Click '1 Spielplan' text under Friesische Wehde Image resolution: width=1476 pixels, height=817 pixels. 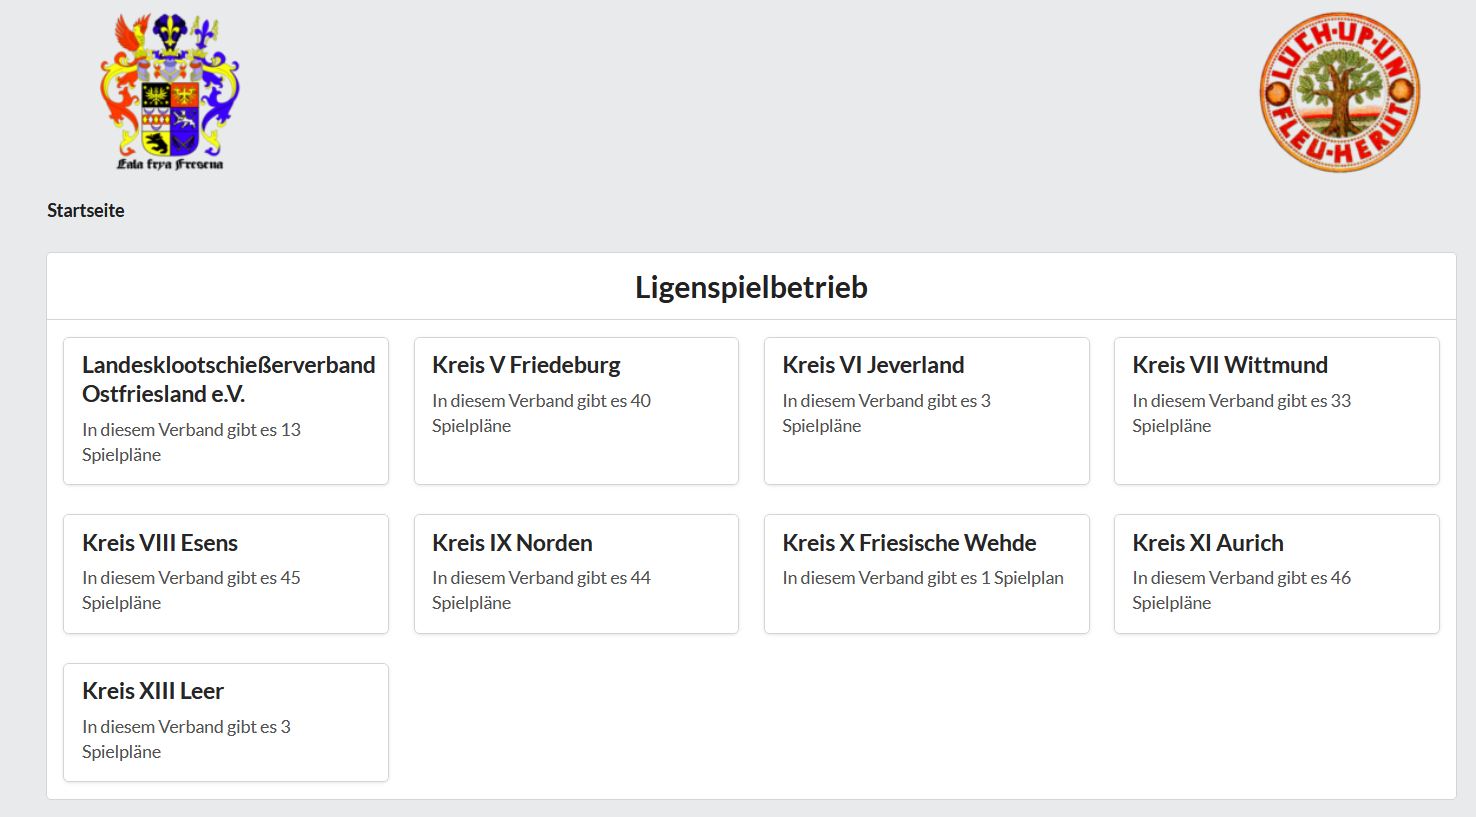[x=922, y=578]
